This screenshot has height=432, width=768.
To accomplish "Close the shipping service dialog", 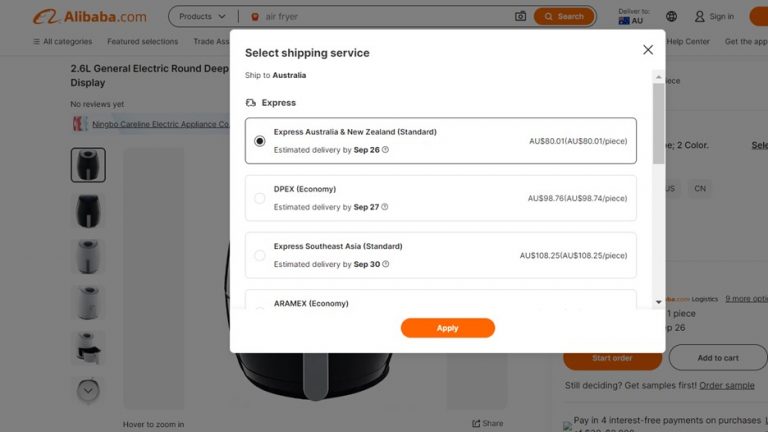I will tap(648, 50).
